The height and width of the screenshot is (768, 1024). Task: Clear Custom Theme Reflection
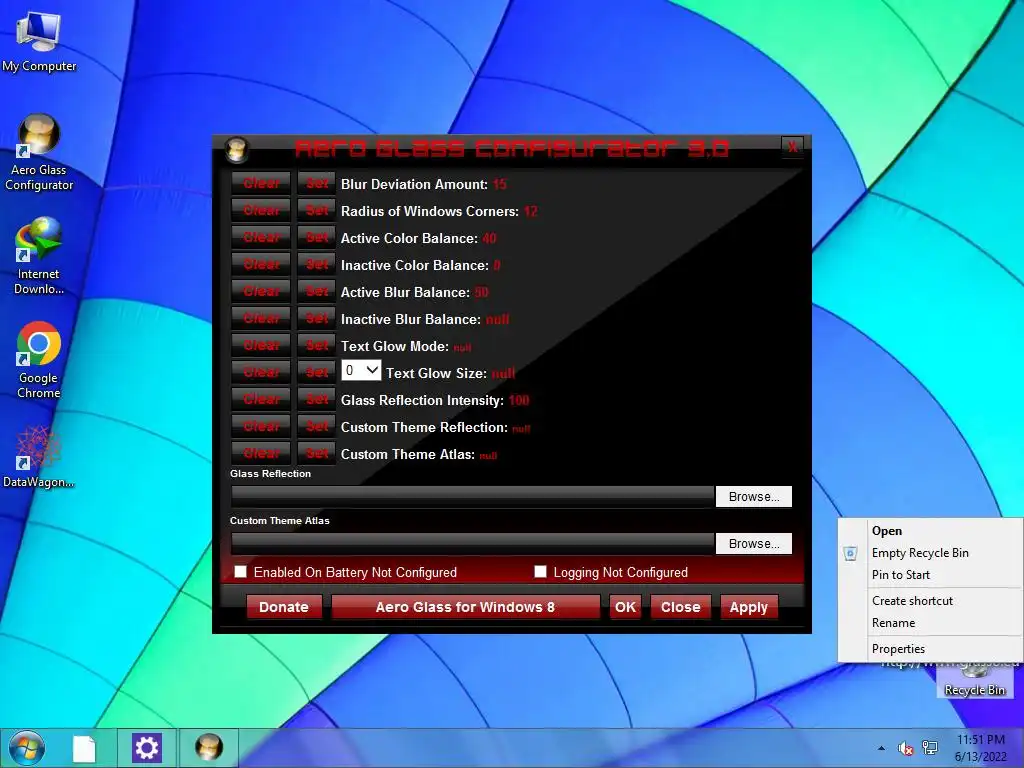(x=261, y=426)
